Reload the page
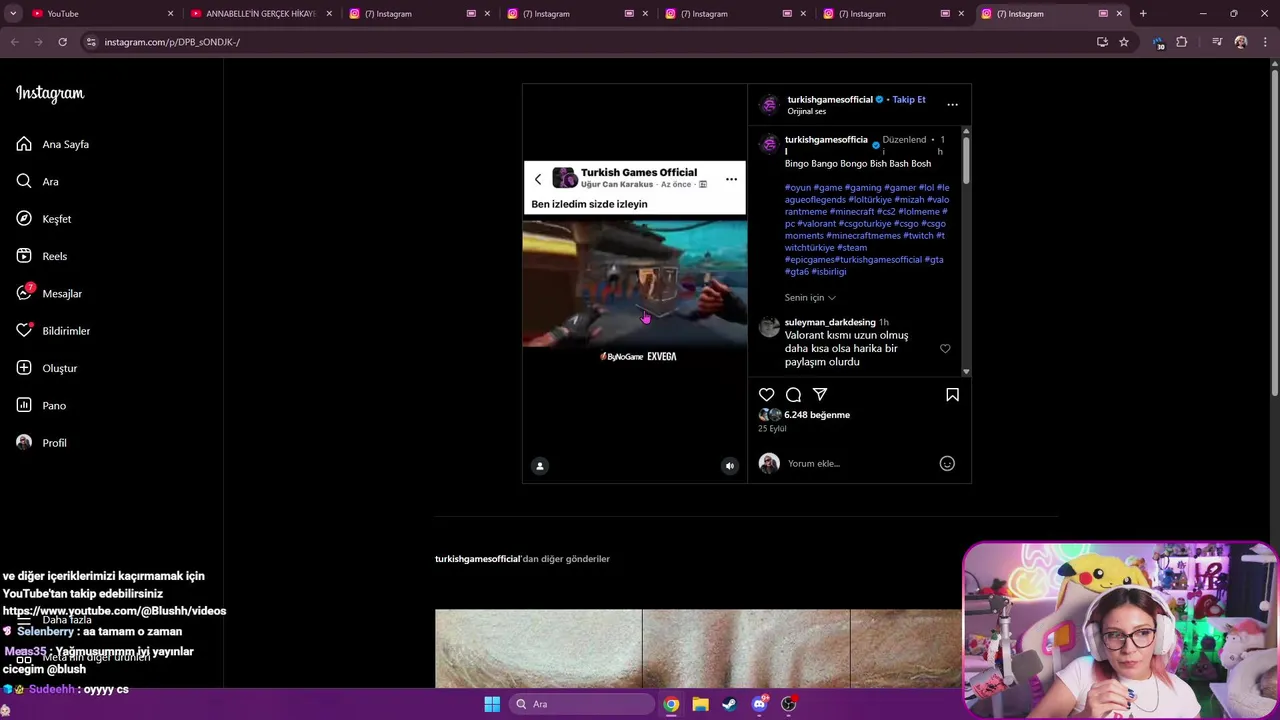Viewport: 1280px width, 720px height. (62, 42)
